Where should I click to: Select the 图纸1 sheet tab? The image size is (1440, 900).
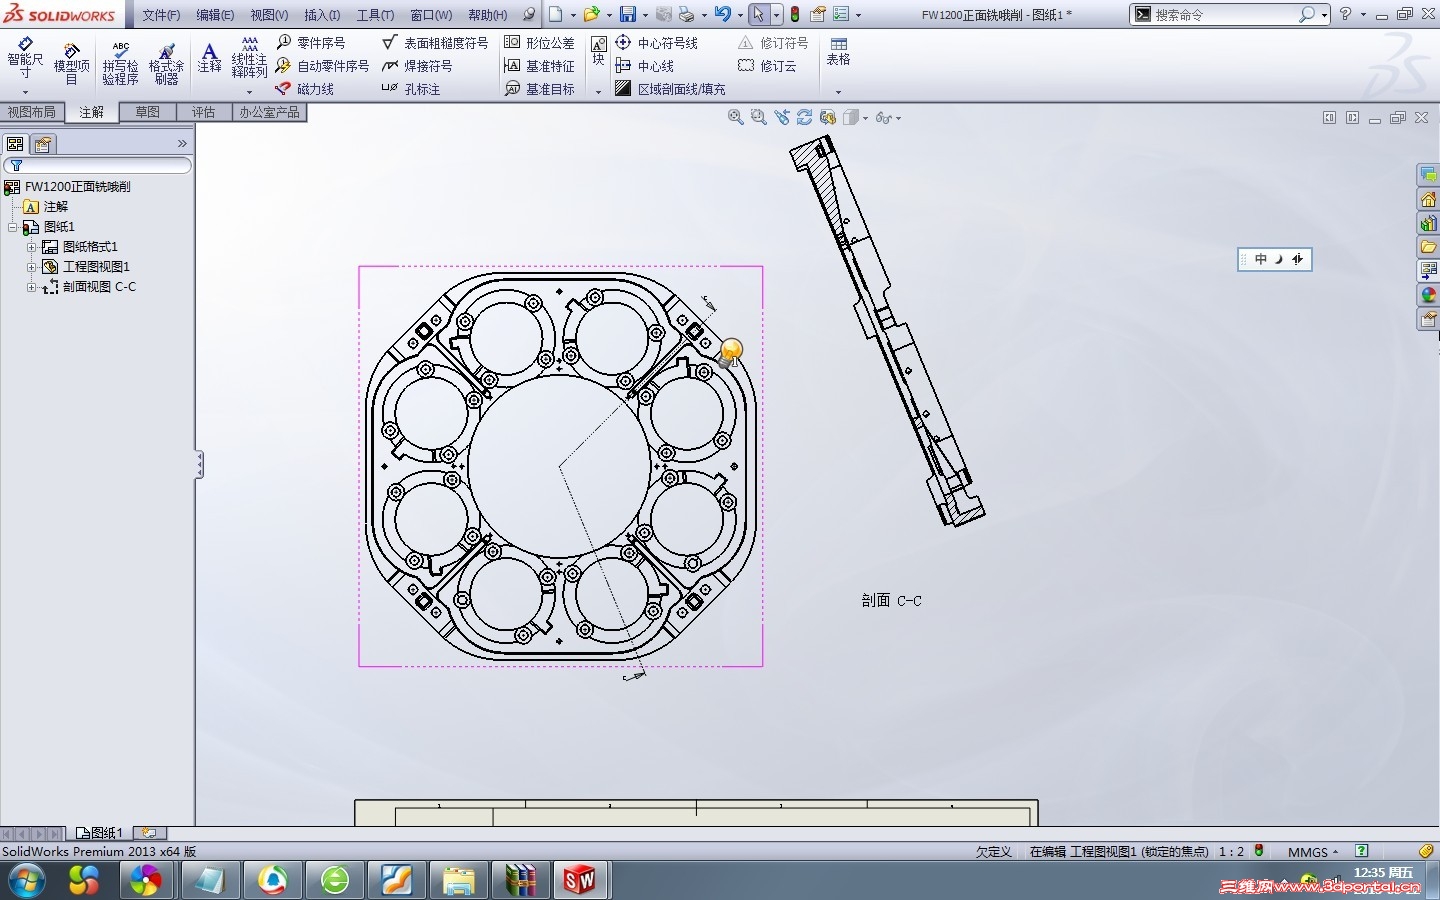[x=99, y=833]
